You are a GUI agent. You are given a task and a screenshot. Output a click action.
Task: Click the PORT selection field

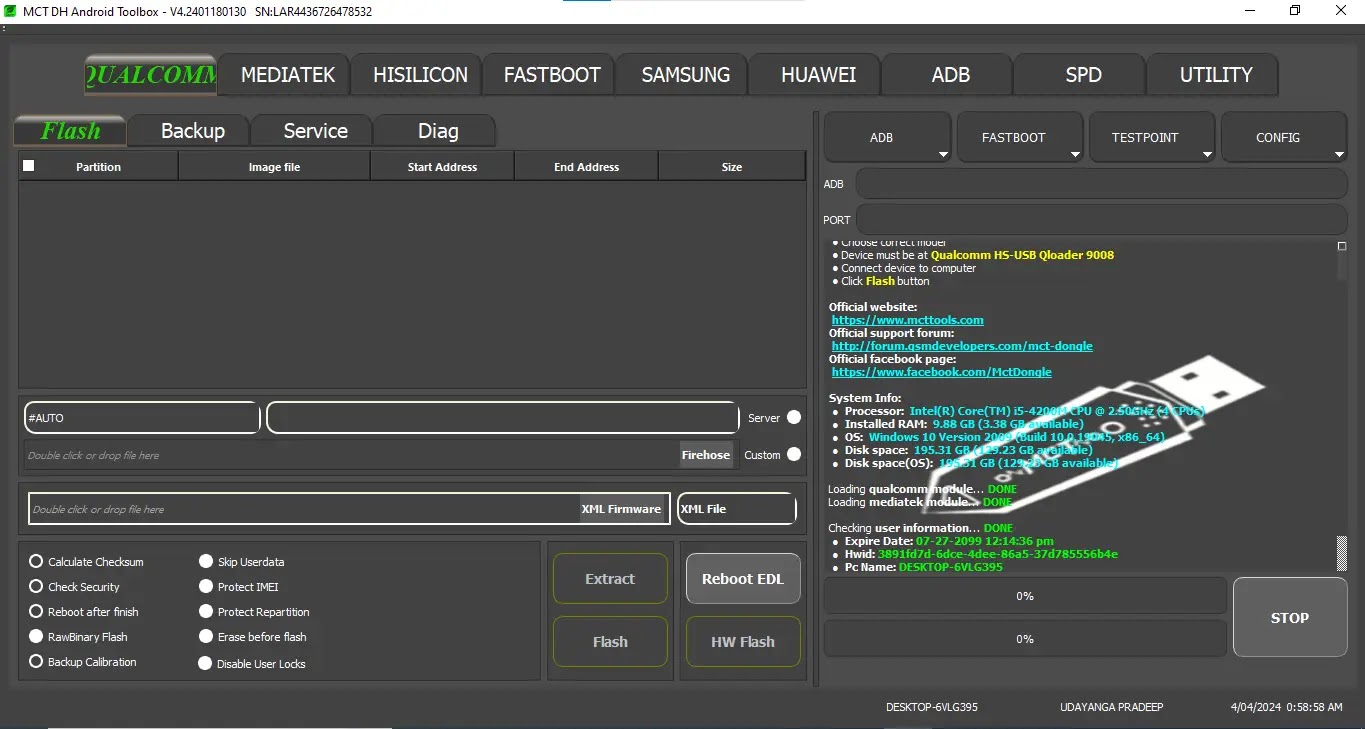click(x=1101, y=220)
